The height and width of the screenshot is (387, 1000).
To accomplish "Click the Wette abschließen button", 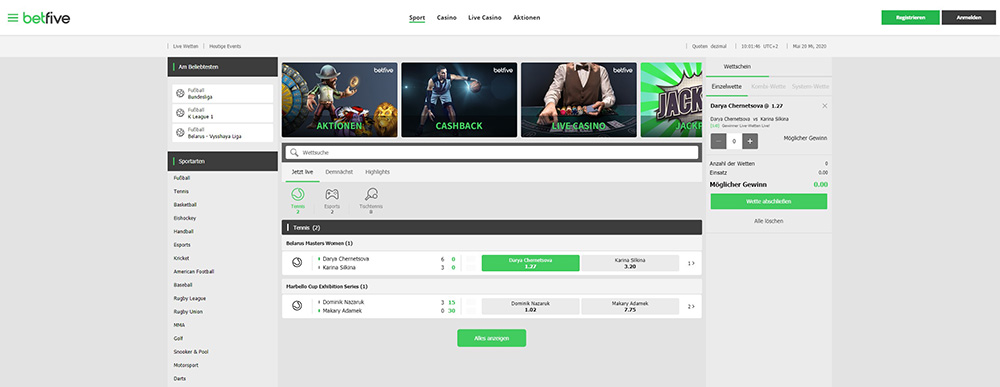I will 768,201.
